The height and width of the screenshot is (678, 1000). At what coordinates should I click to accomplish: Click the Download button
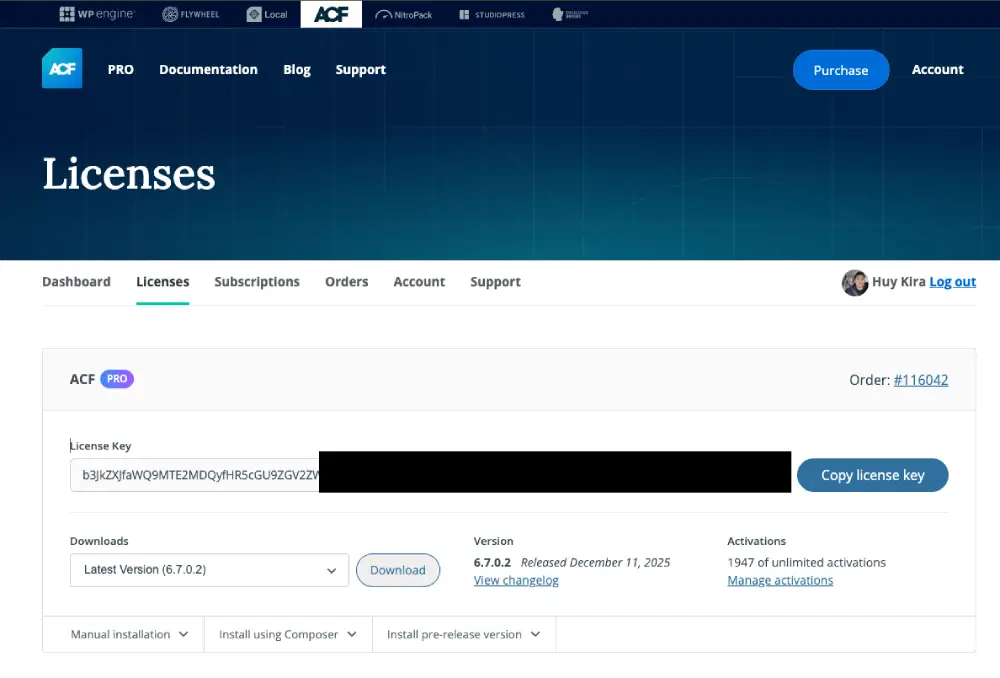pyautogui.click(x=397, y=570)
